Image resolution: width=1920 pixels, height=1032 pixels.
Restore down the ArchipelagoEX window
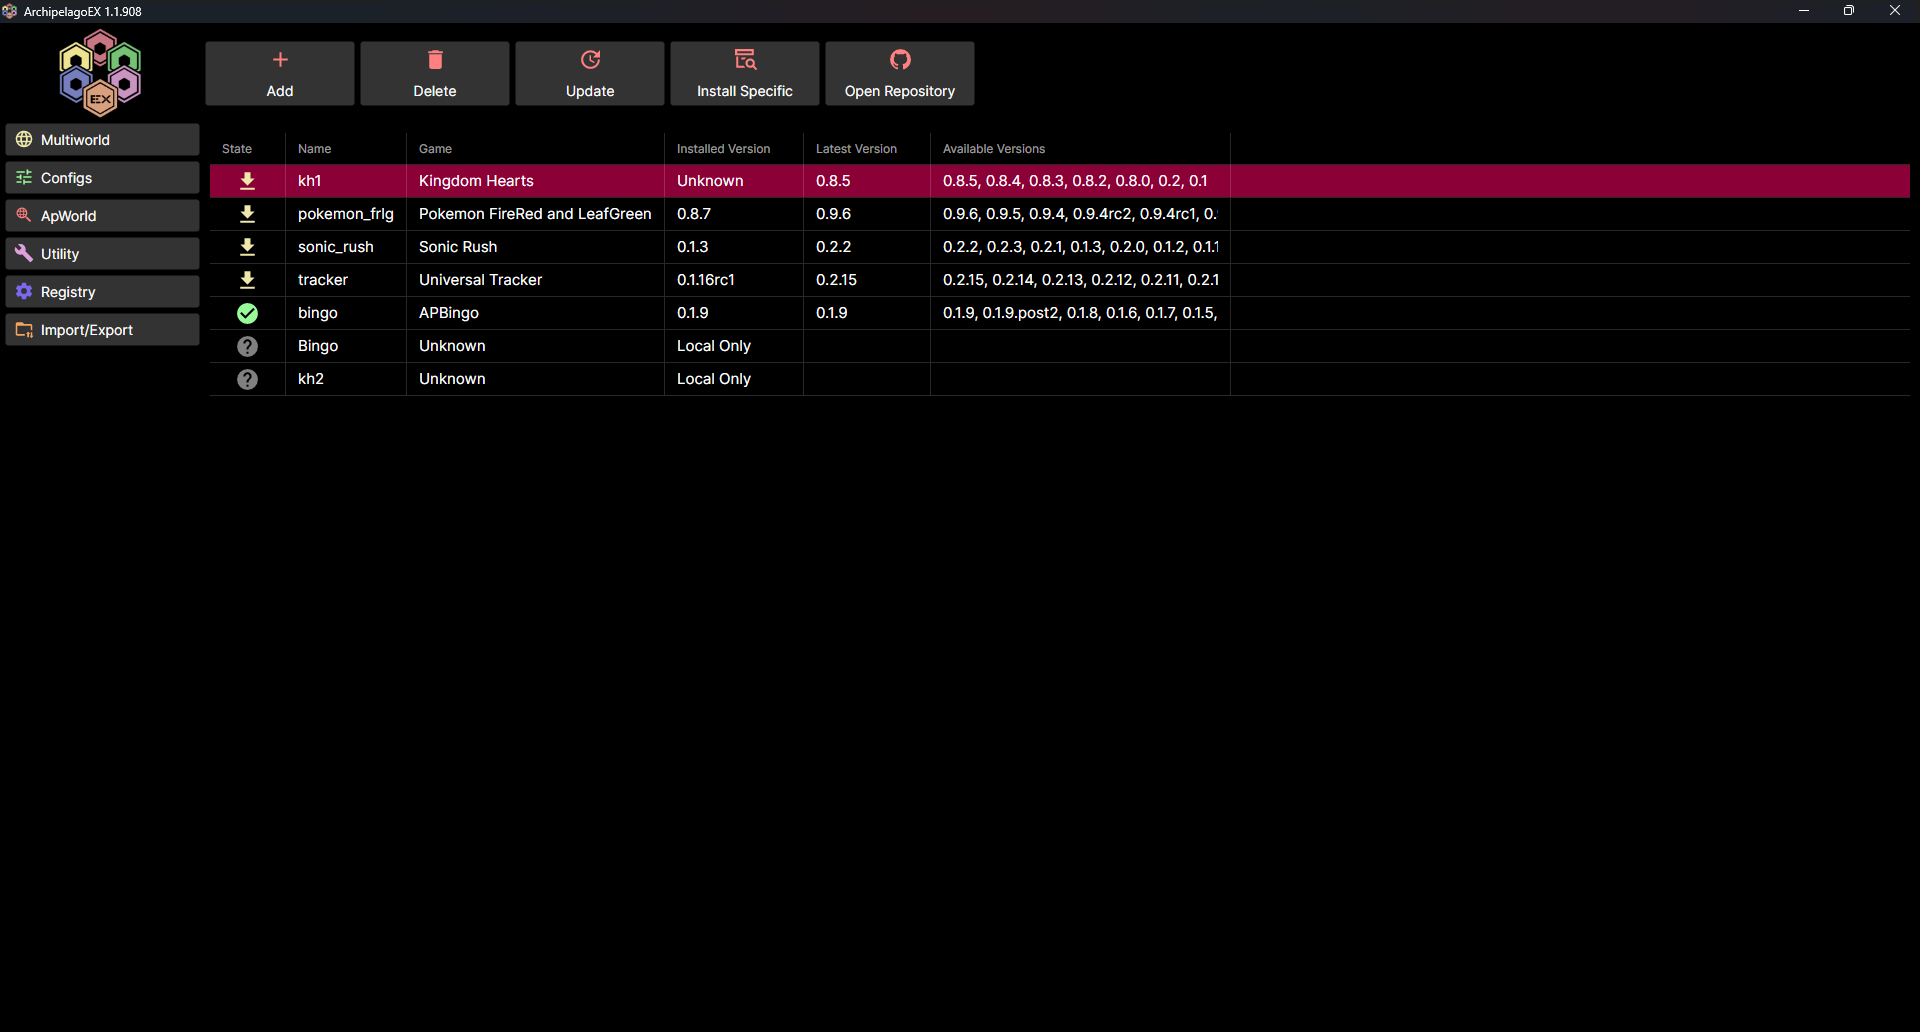tap(1849, 11)
